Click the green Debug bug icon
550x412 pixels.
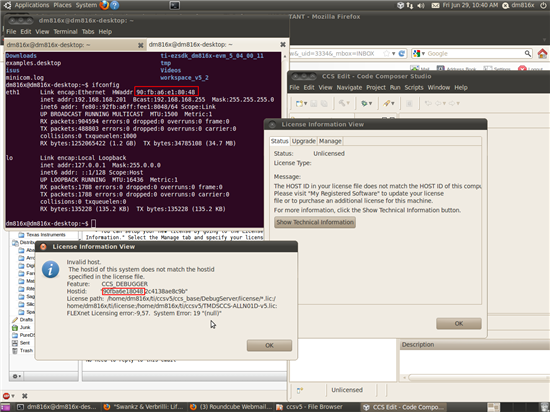point(364,103)
